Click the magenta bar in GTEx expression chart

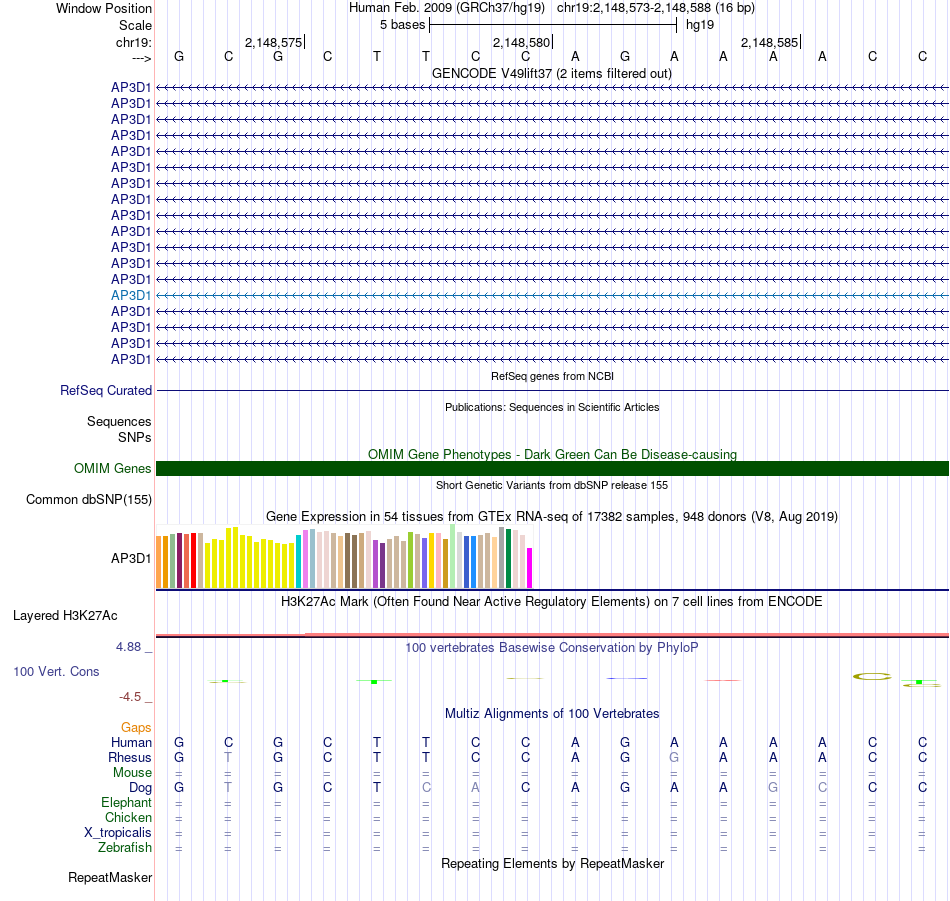pos(530,568)
